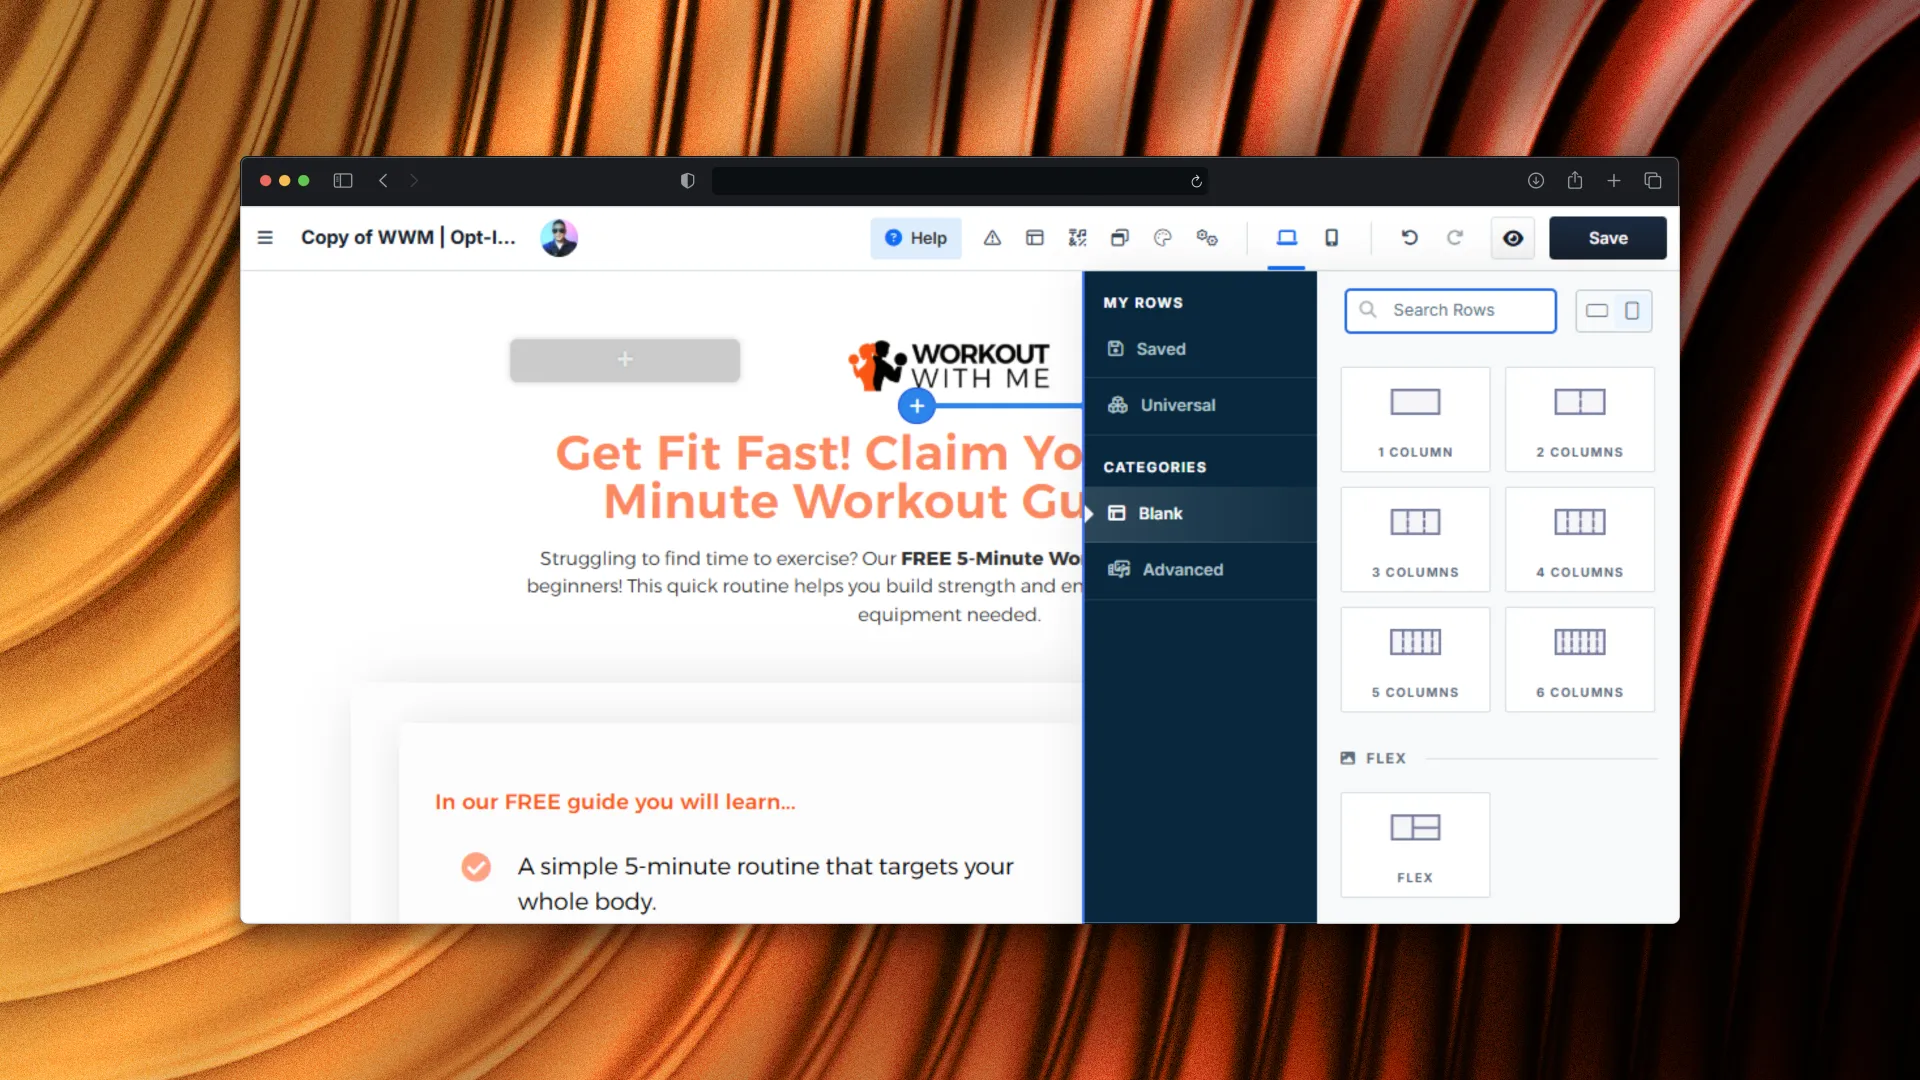
Task: Open the Advanced category
Action: click(1181, 569)
